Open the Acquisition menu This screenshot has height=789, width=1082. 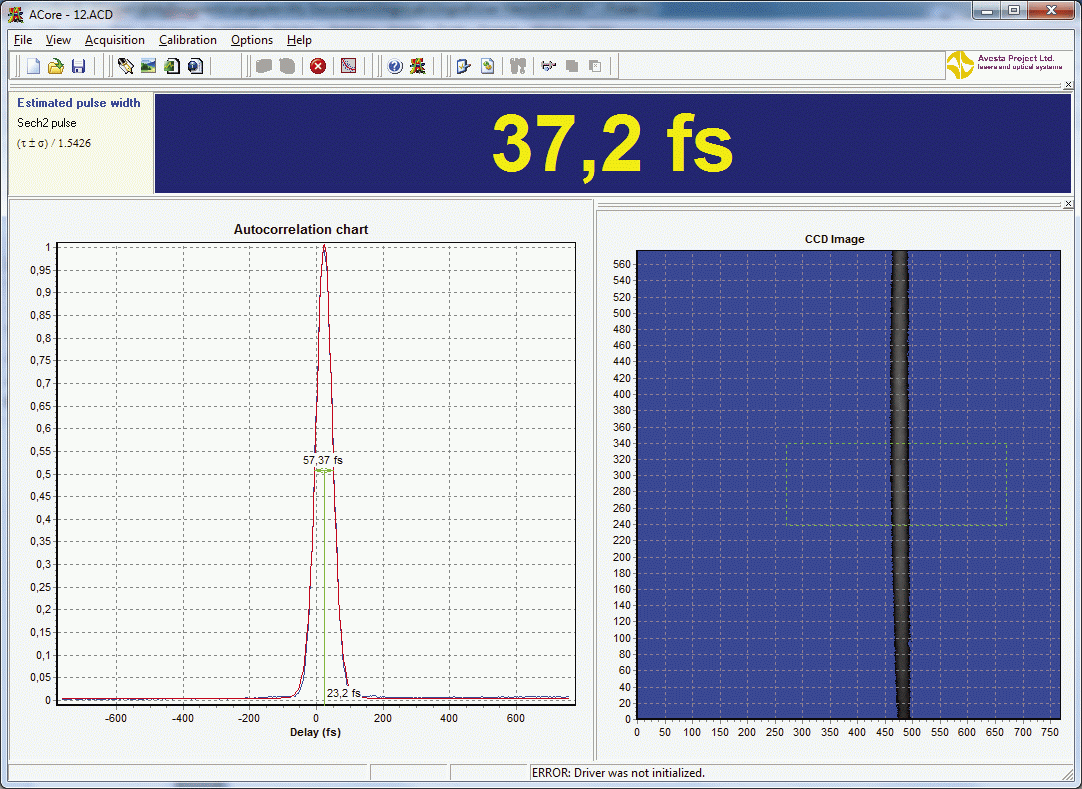(x=115, y=40)
